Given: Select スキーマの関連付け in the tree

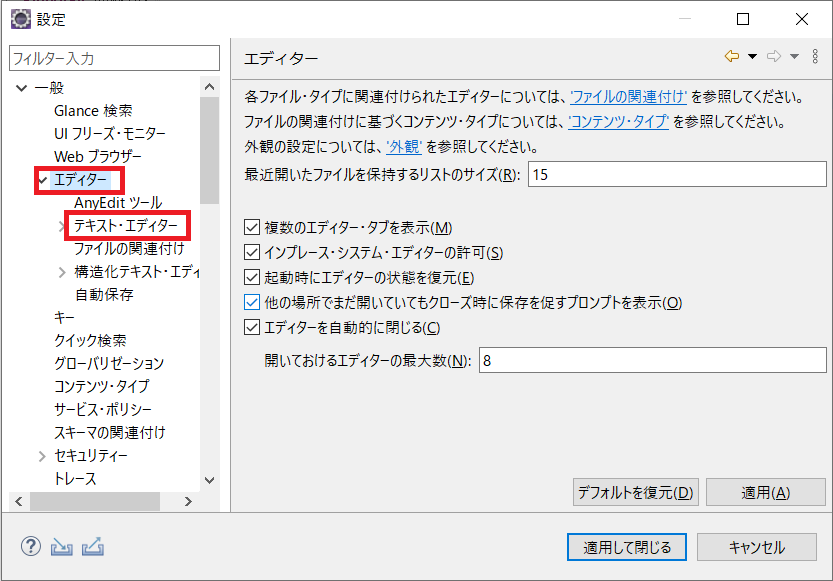Looking at the screenshot, I should [109, 433].
